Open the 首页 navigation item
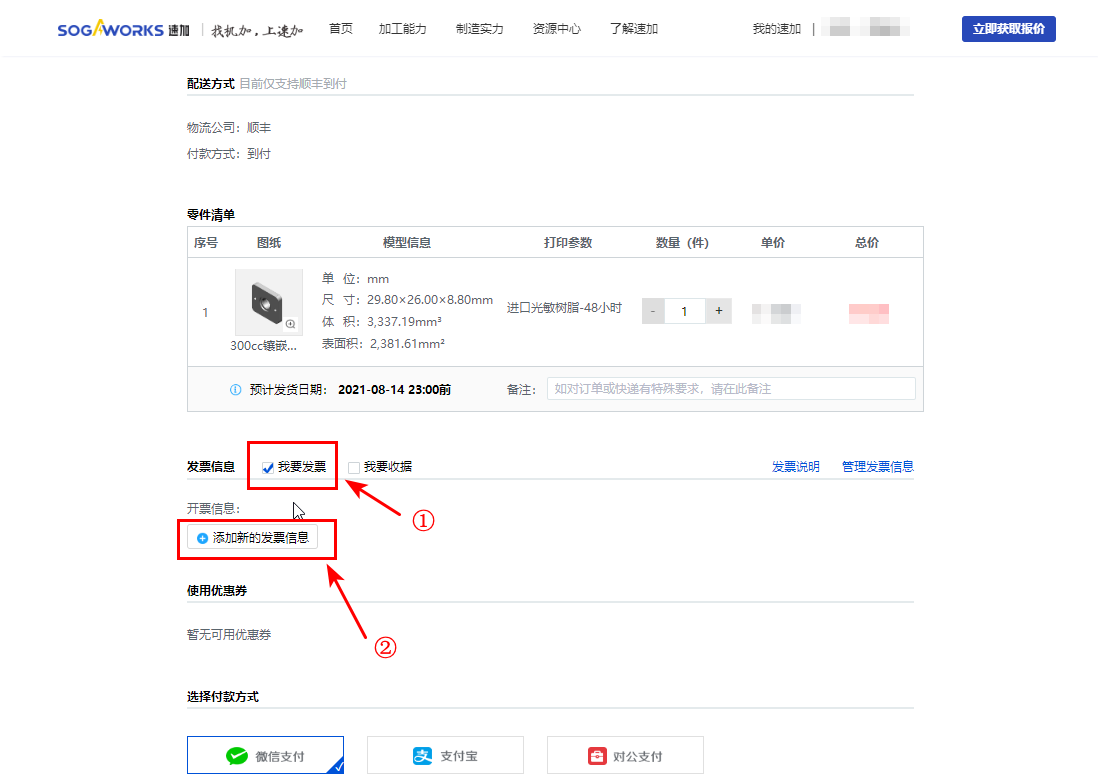The height and width of the screenshot is (784, 1098). click(x=340, y=29)
